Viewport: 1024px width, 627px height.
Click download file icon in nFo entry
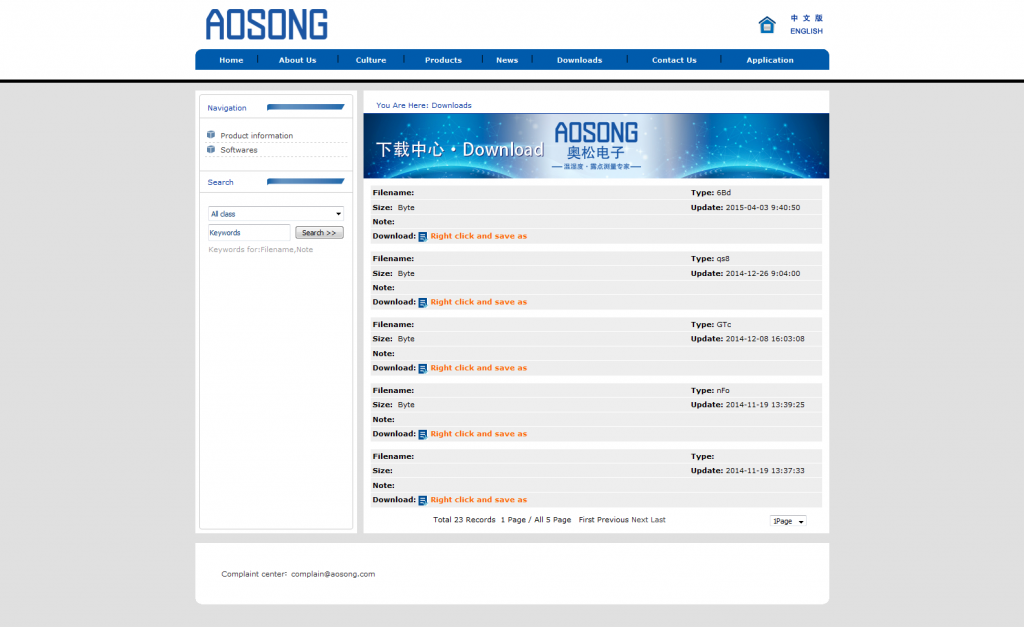click(x=423, y=434)
